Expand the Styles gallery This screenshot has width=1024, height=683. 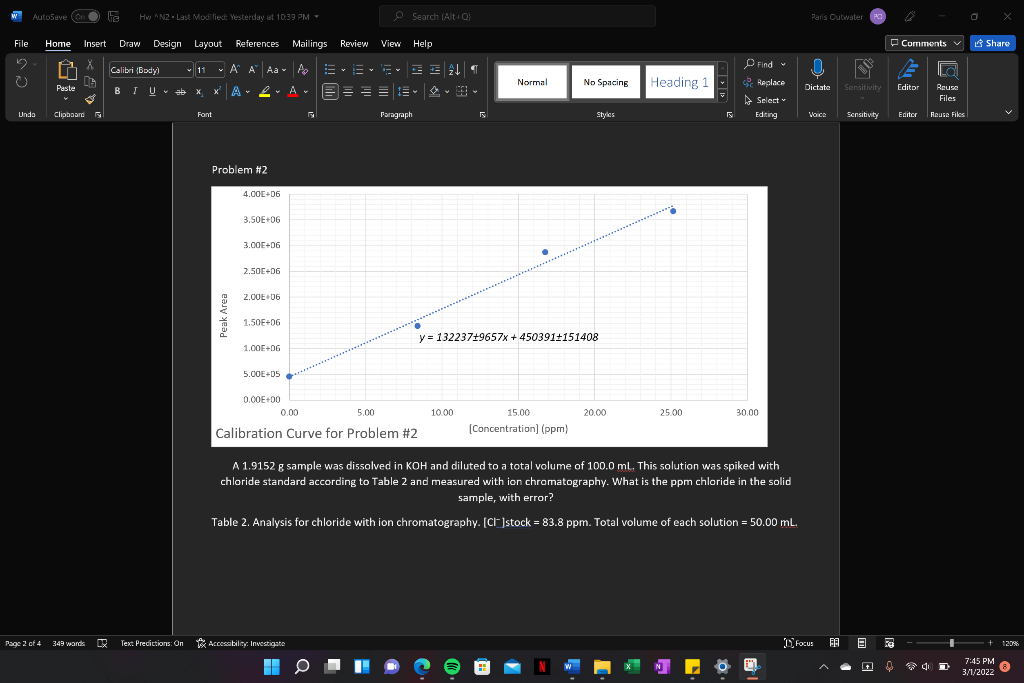click(x=722, y=95)
